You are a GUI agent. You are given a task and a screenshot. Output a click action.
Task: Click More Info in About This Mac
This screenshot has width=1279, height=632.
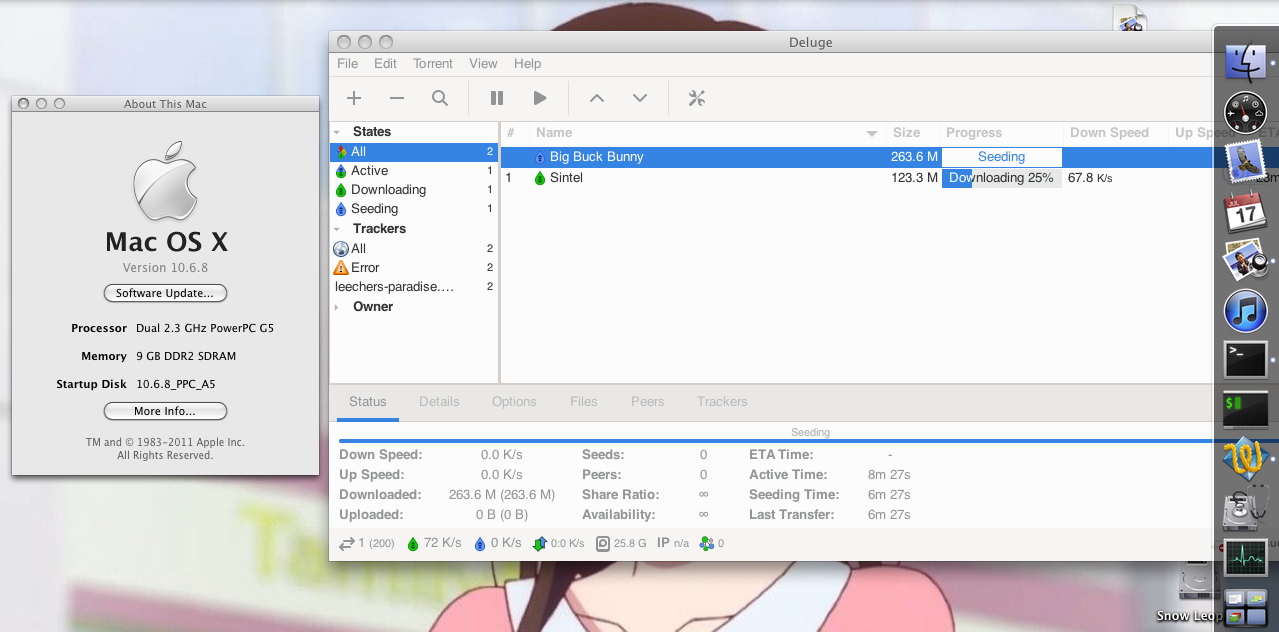coord(165,411)
